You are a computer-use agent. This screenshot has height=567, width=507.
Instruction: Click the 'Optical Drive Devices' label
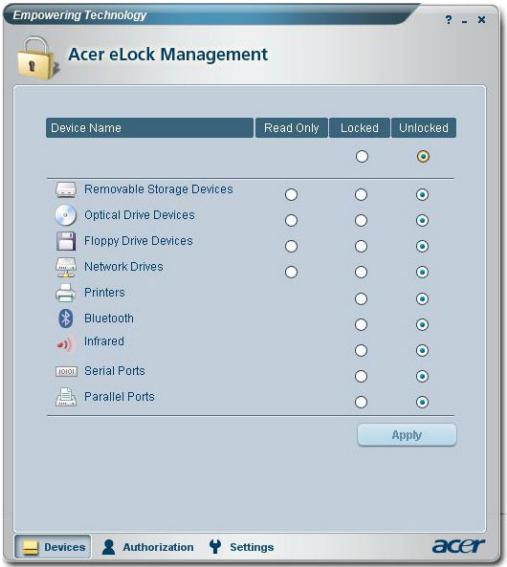pos(139,215)
